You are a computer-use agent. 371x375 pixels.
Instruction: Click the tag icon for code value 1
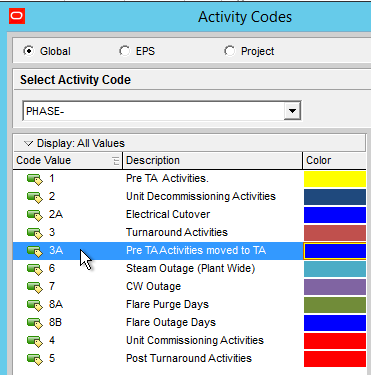tap(35, 179)
